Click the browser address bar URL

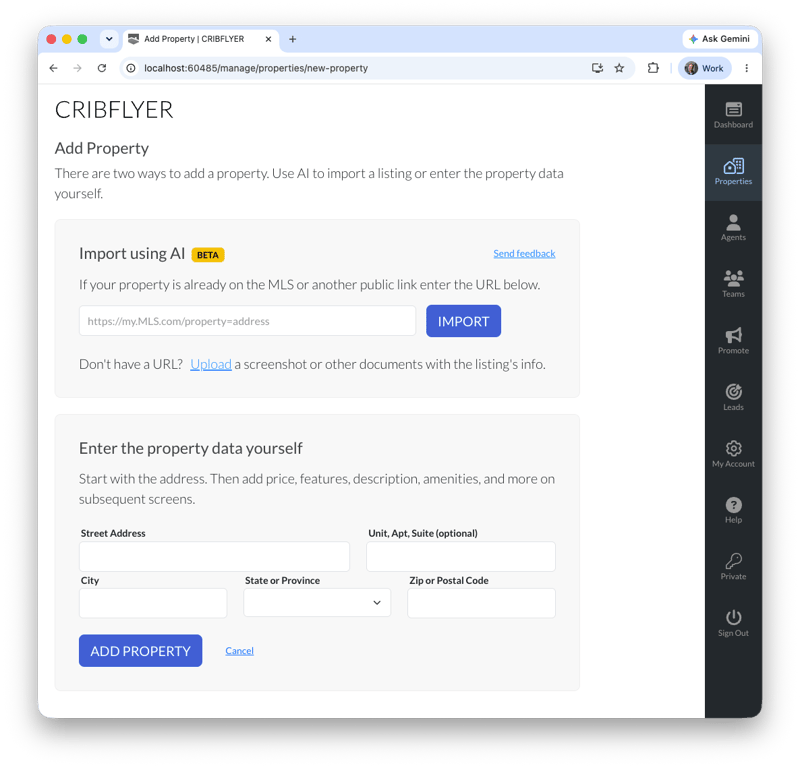256,68
